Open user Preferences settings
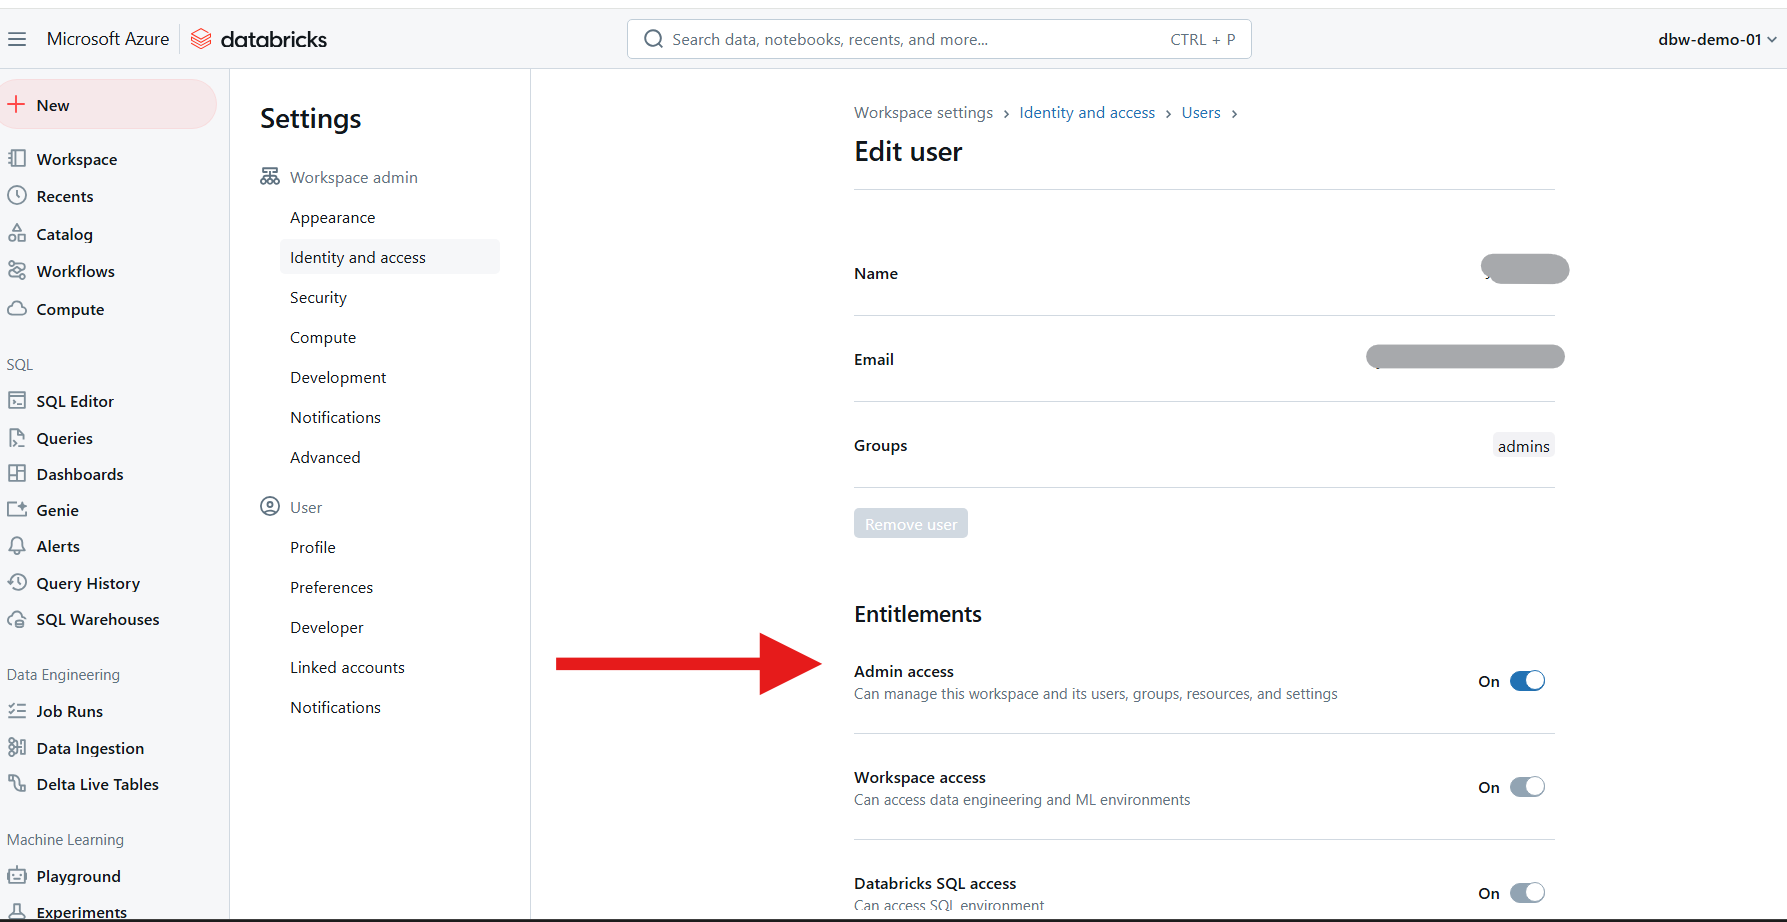This screenshot has height=922, width=1787. click(331, 587)
